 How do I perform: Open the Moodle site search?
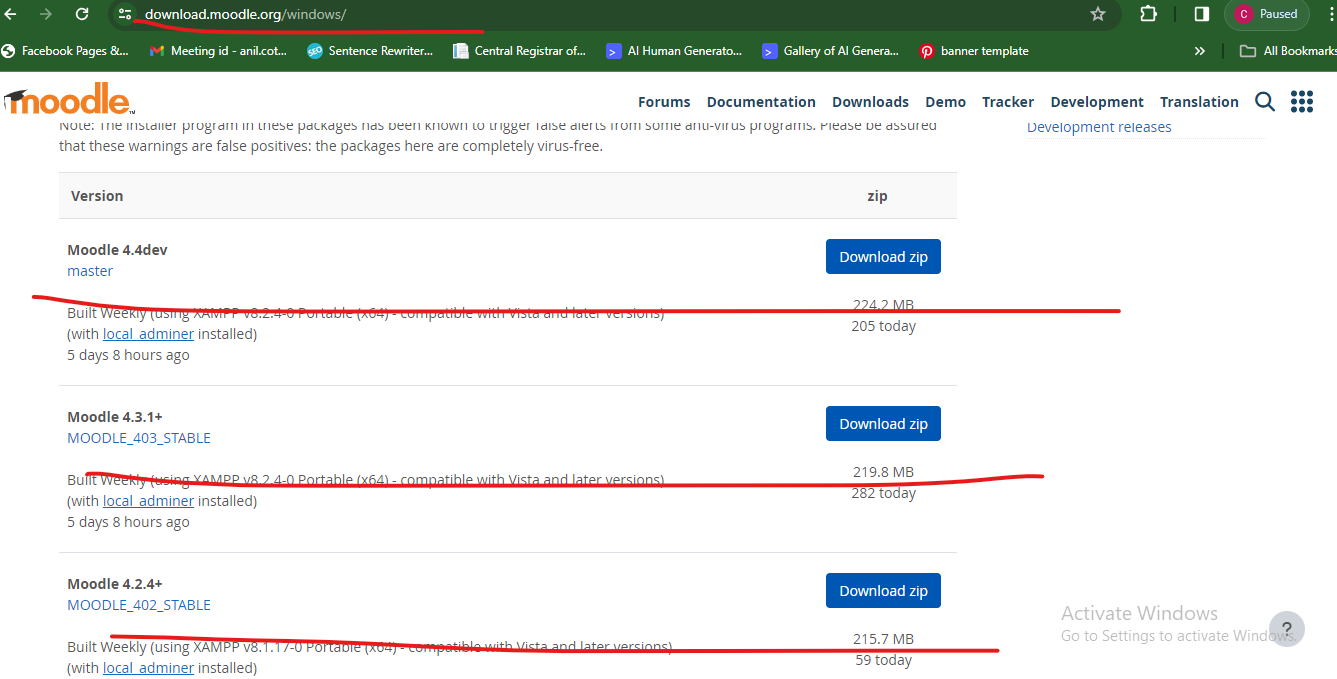point(1264,101)
